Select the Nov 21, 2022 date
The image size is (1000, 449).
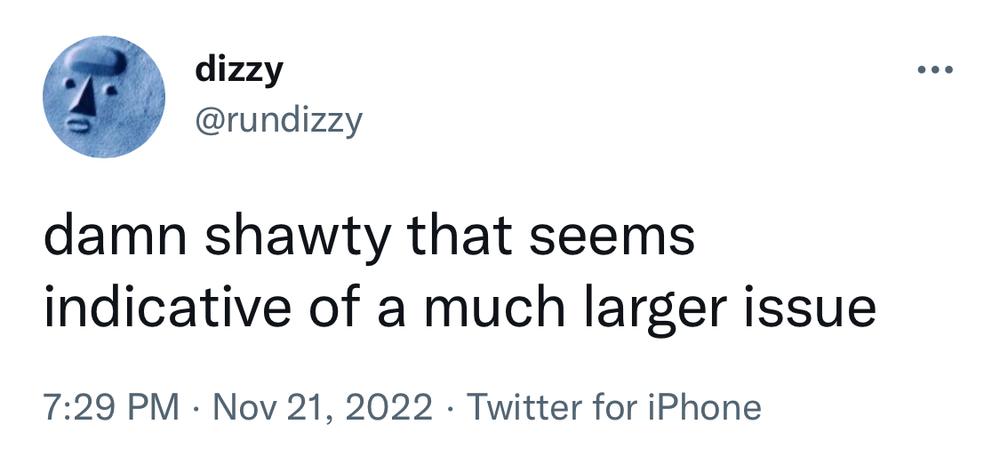[323, 406]
